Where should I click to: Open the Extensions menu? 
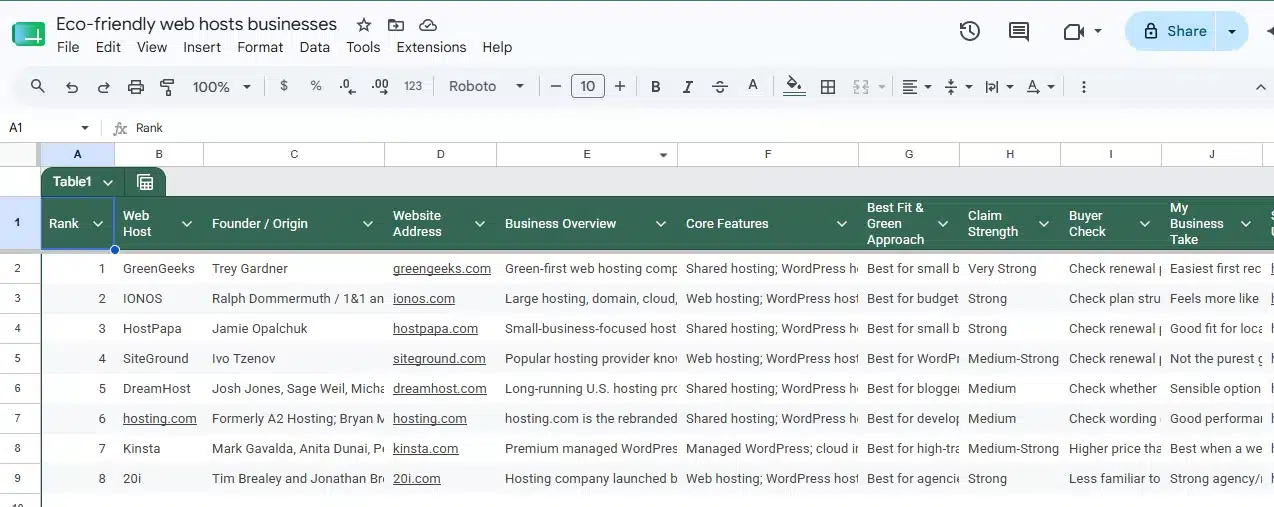[x=431, y=47]
